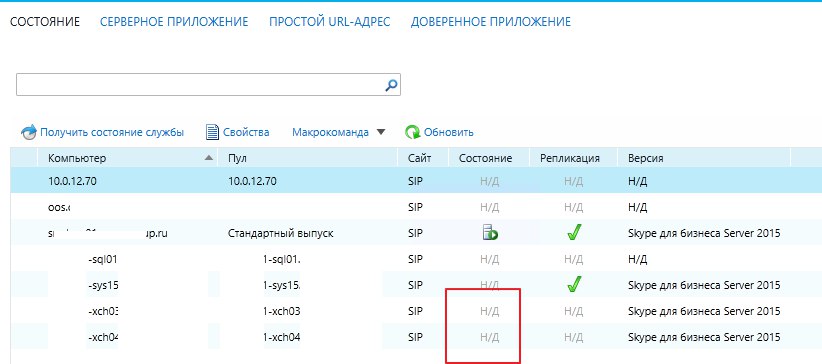The image size is (822, 364).
Task: Click the Обновить button
Action: 439,132
